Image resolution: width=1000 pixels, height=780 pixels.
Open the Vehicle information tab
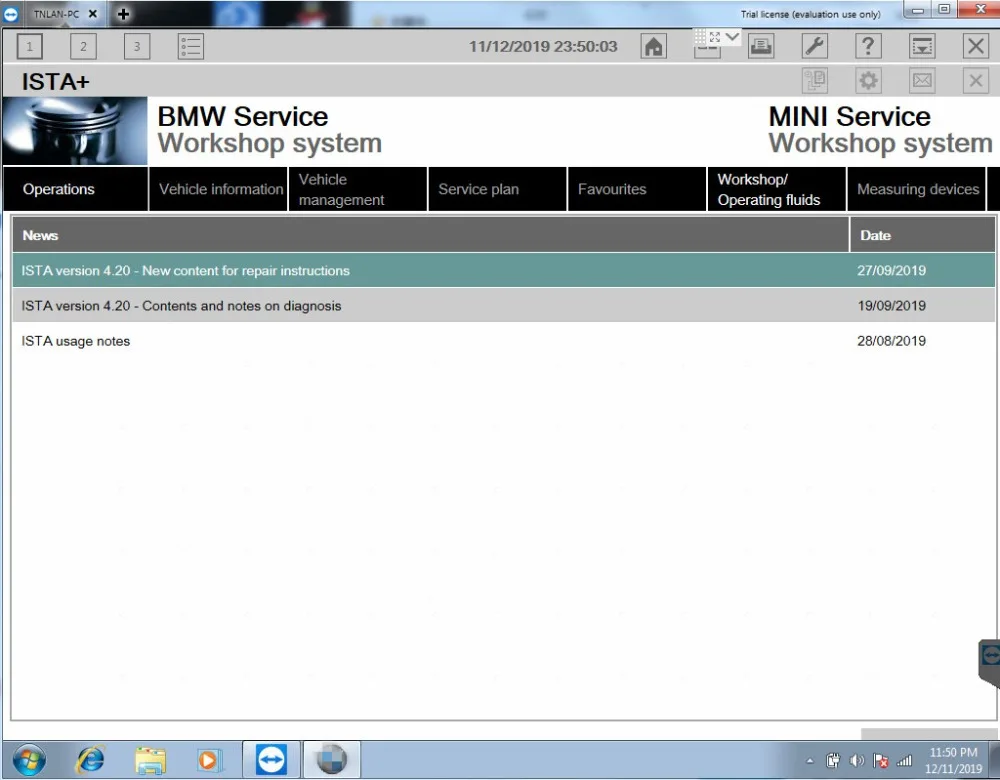[x=218, y=189]
